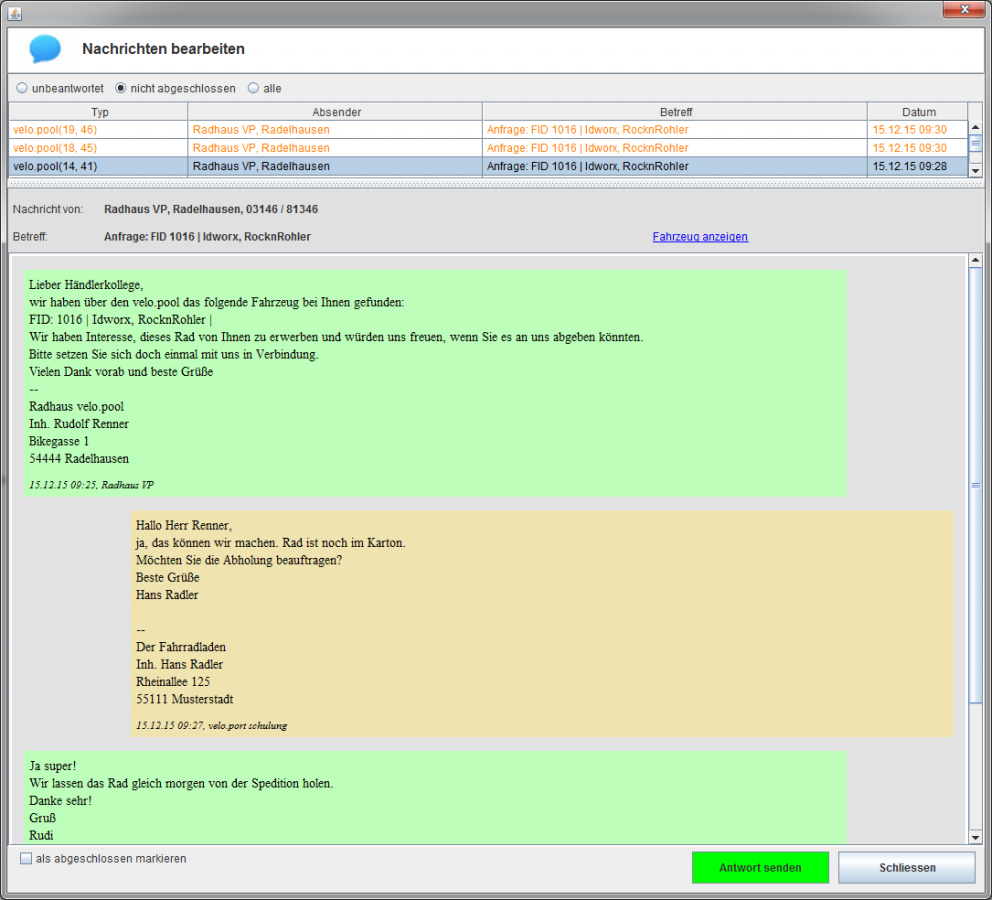Click the message table's scroll up arrow

[976, 127]
